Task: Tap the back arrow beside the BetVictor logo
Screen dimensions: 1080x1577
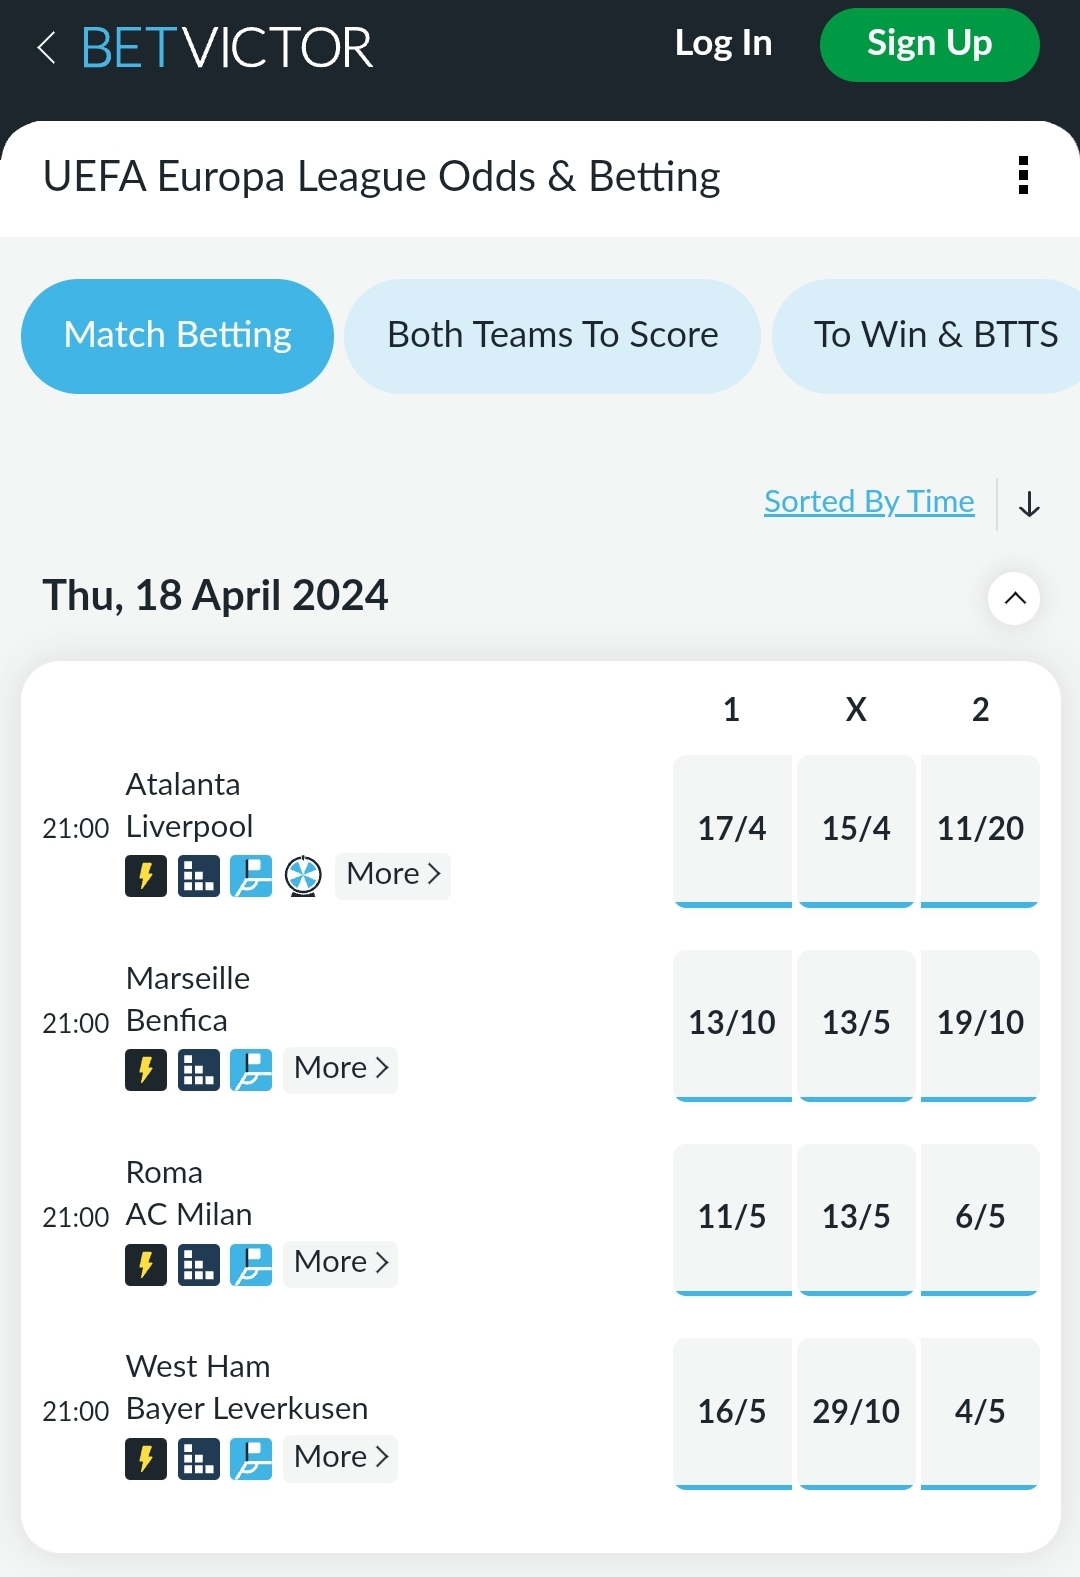Action: pos(47,47)
